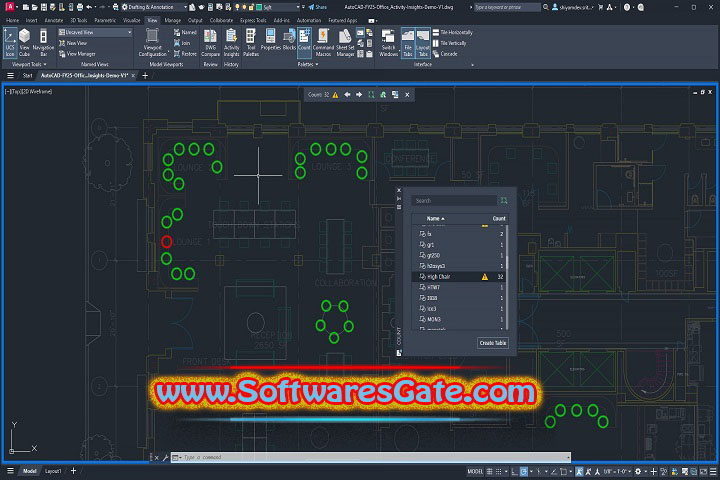Click Cascade windows
Viewport: 720px width, 480px height.
[445, 54]
